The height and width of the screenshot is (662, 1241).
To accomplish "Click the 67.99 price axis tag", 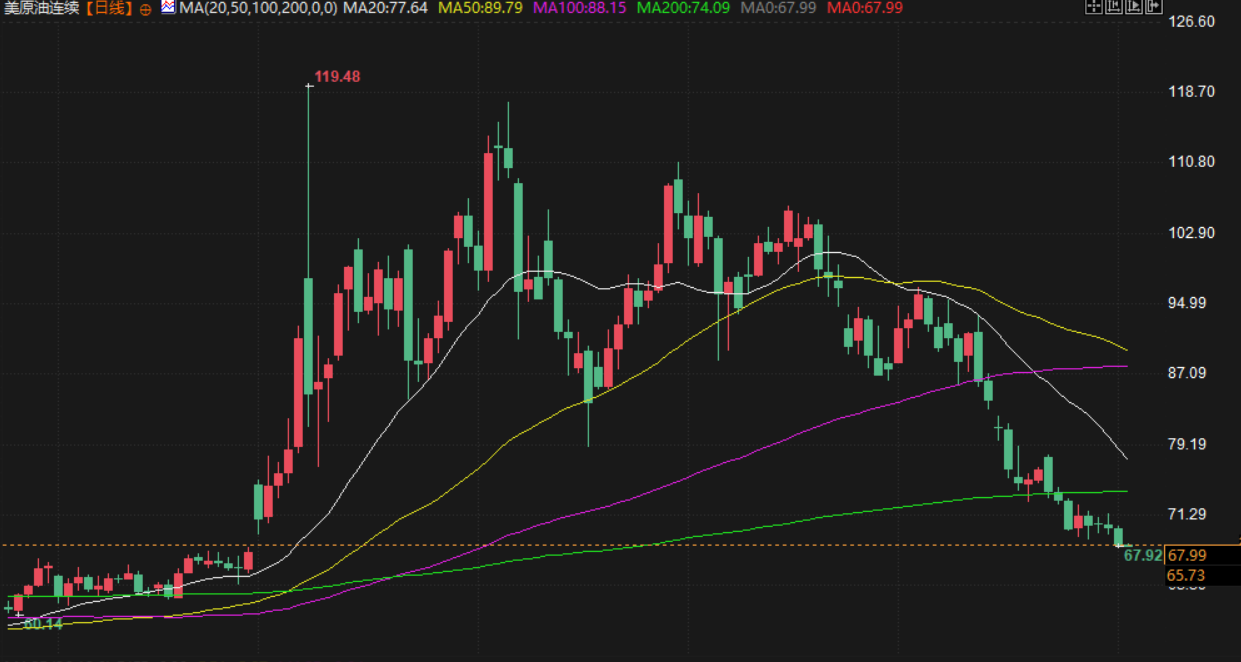I will [x=1187, y=555].
